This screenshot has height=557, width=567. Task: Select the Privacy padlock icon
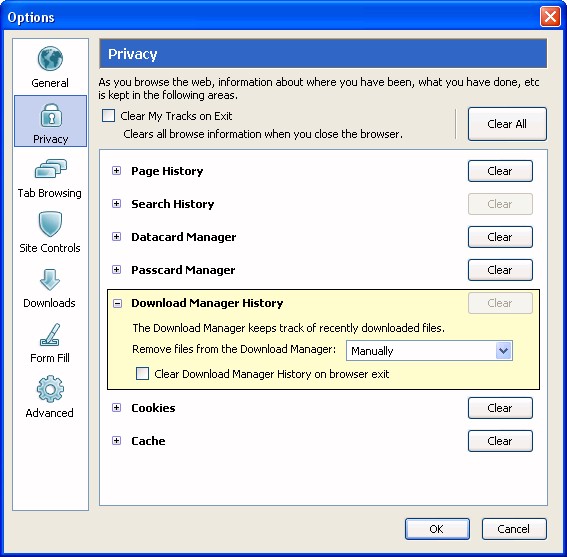pos(51,115)
